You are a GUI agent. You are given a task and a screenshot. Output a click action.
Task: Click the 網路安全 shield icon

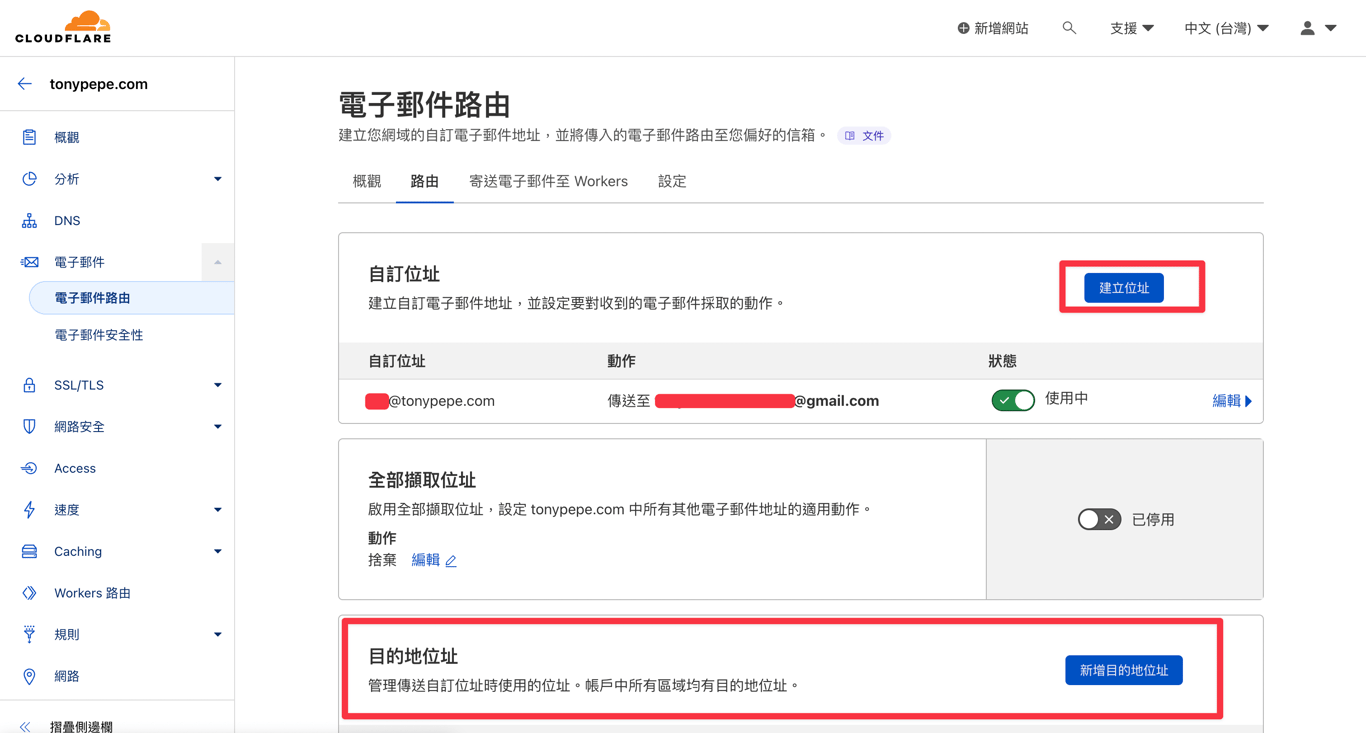[29, 426]
